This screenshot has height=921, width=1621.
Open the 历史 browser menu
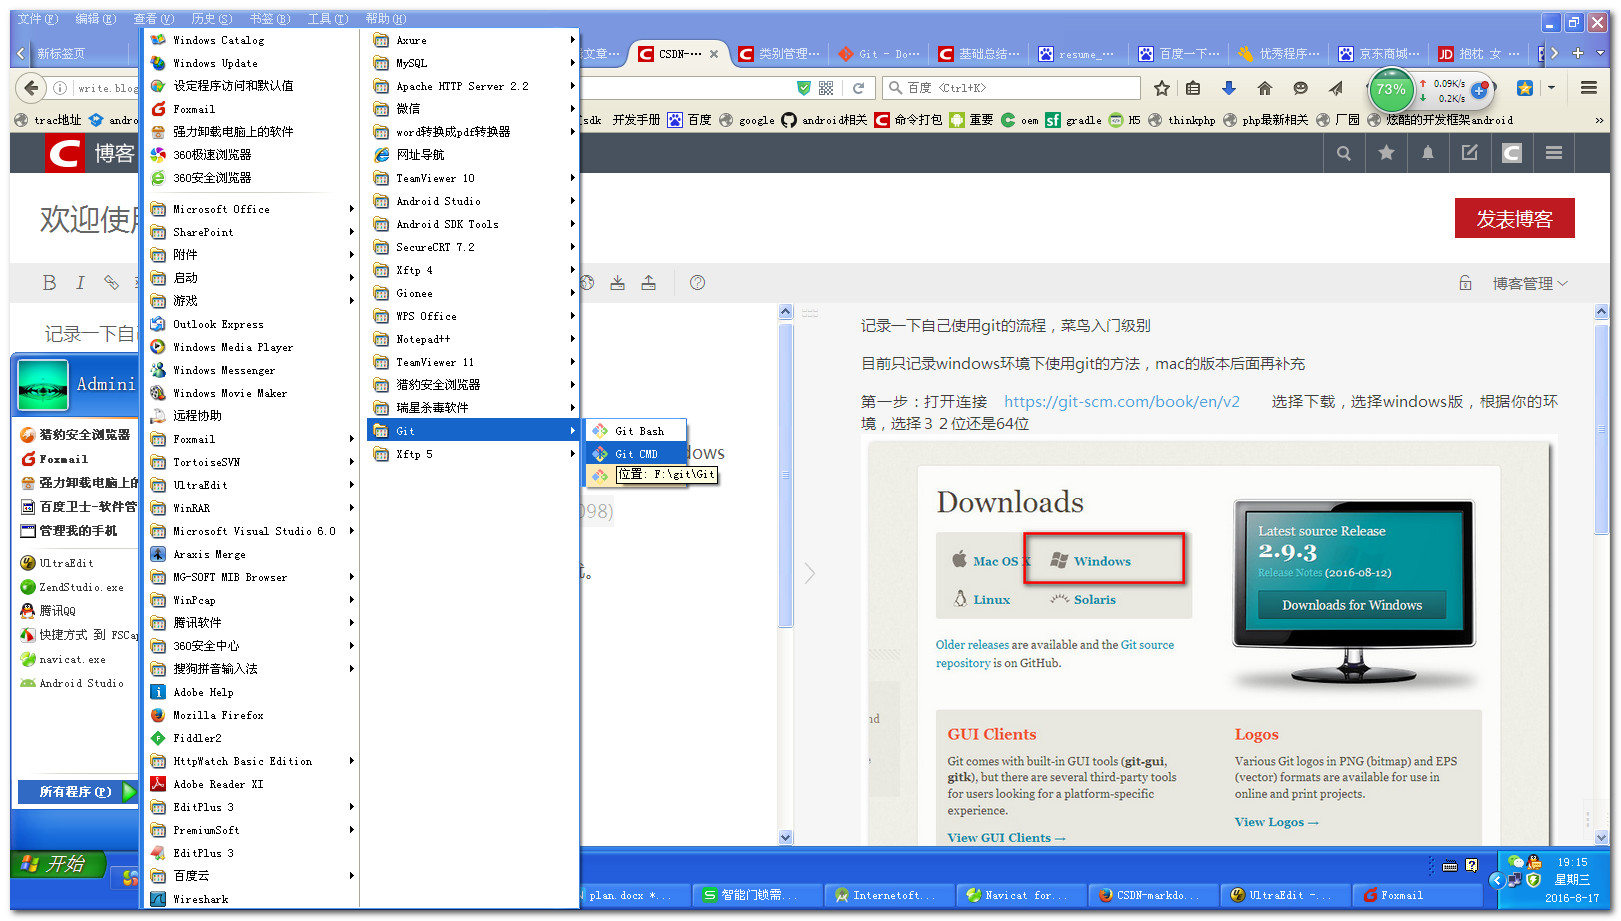211,19
